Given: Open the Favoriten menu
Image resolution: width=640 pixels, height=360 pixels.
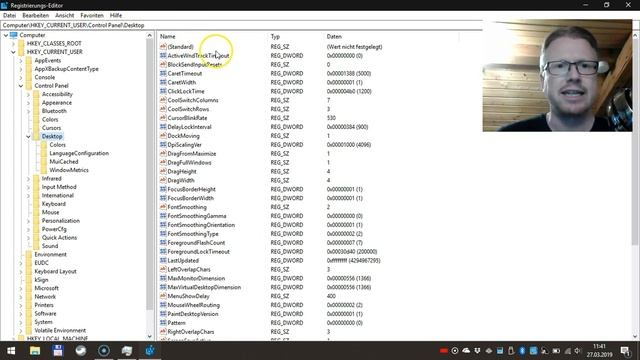Looking at the screenshot, I should [x=92, y=15].
